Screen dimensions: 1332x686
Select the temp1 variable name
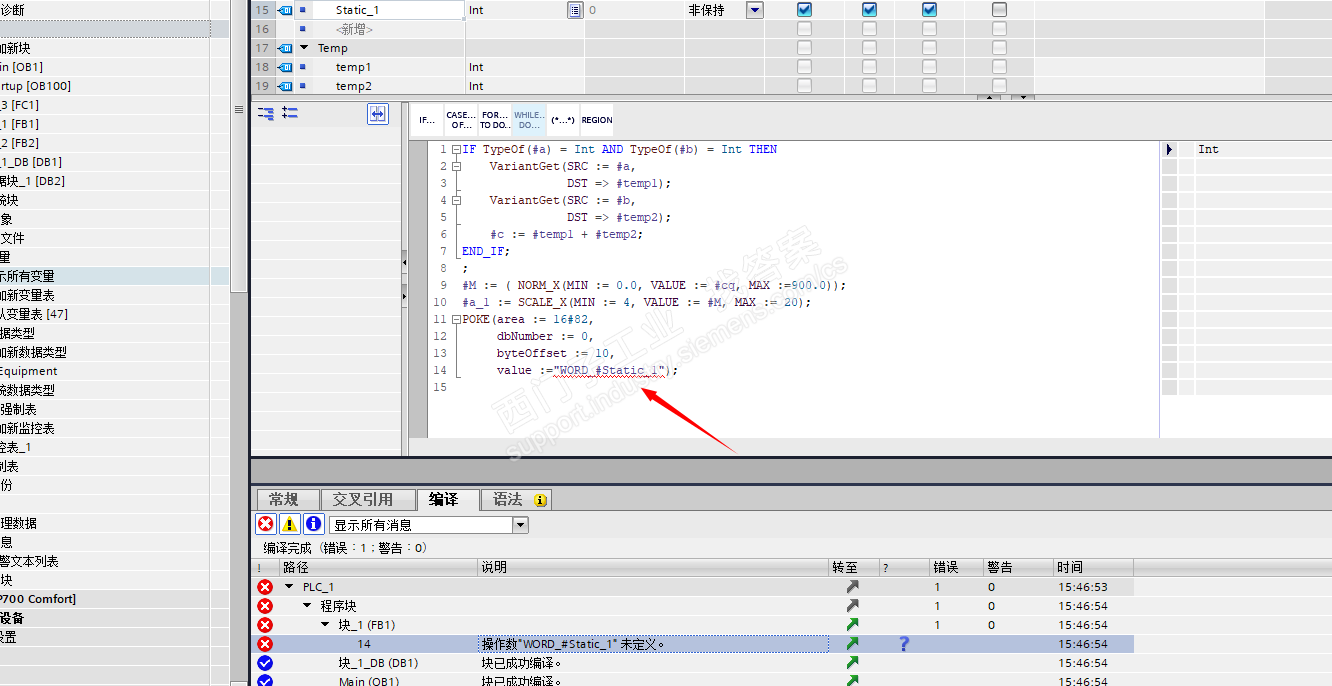coord(353,67)
